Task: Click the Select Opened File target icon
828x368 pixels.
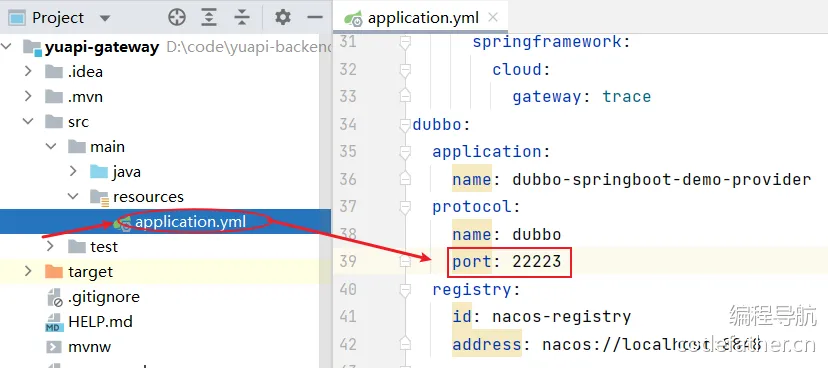Action: 177,18
